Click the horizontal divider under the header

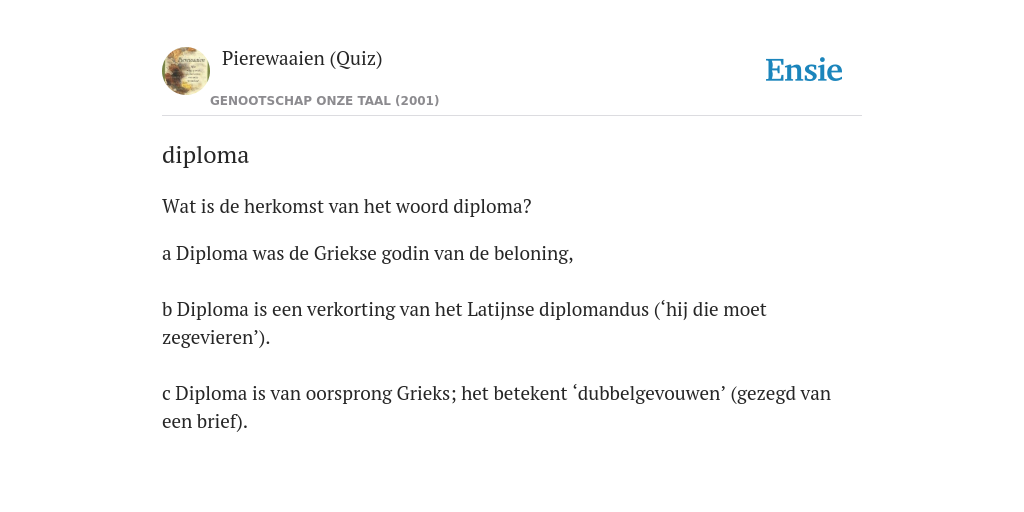(x=512, y=116)
